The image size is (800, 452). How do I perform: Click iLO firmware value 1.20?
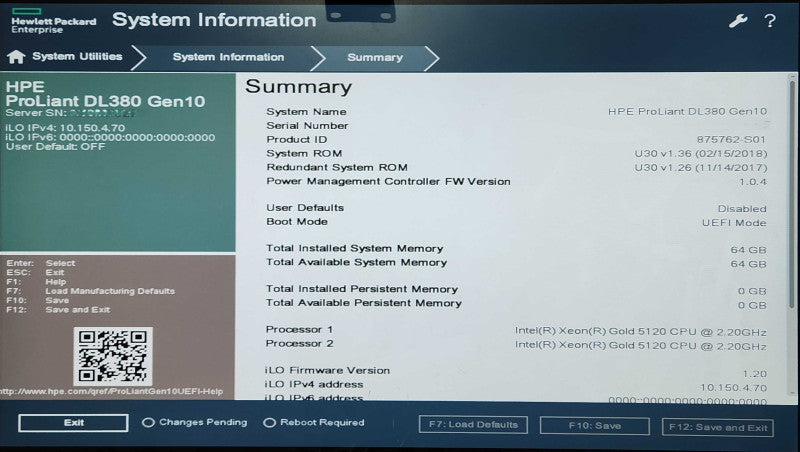pyautogui.click(x=755, y=374)
